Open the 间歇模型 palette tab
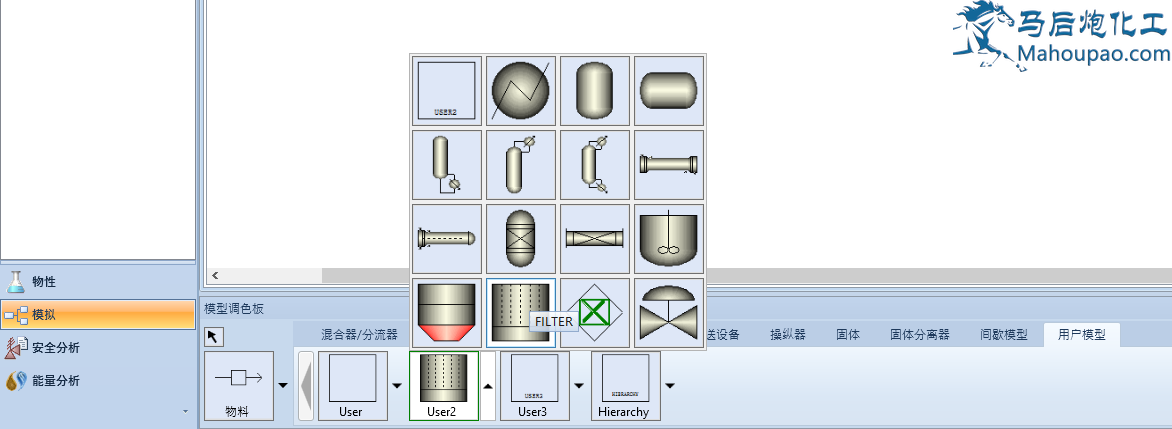Screen dimensions: 1172x429 [x=1003, y=335]
